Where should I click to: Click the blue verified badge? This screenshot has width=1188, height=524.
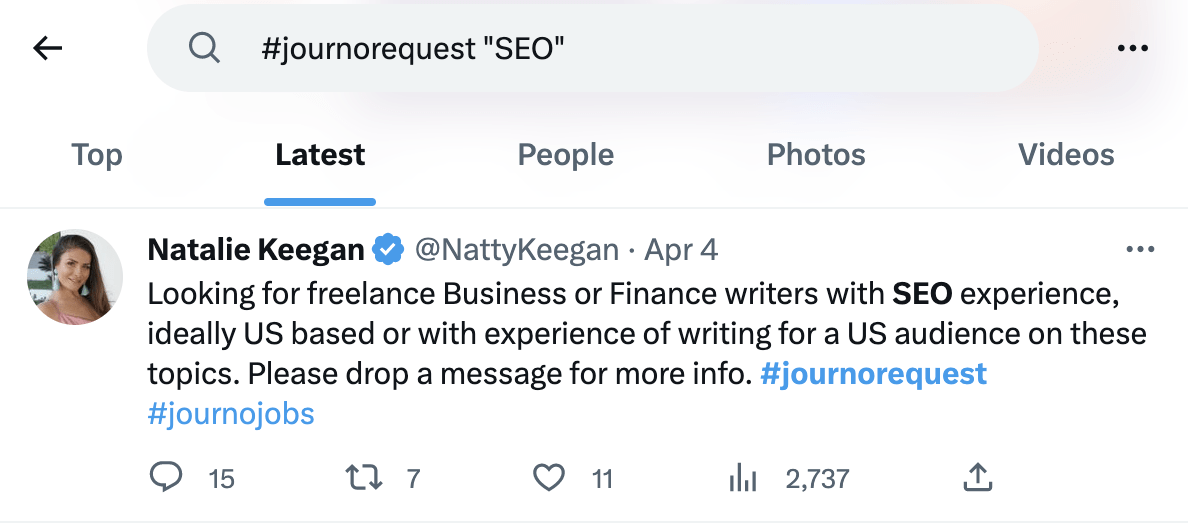(x=388, y=249)
